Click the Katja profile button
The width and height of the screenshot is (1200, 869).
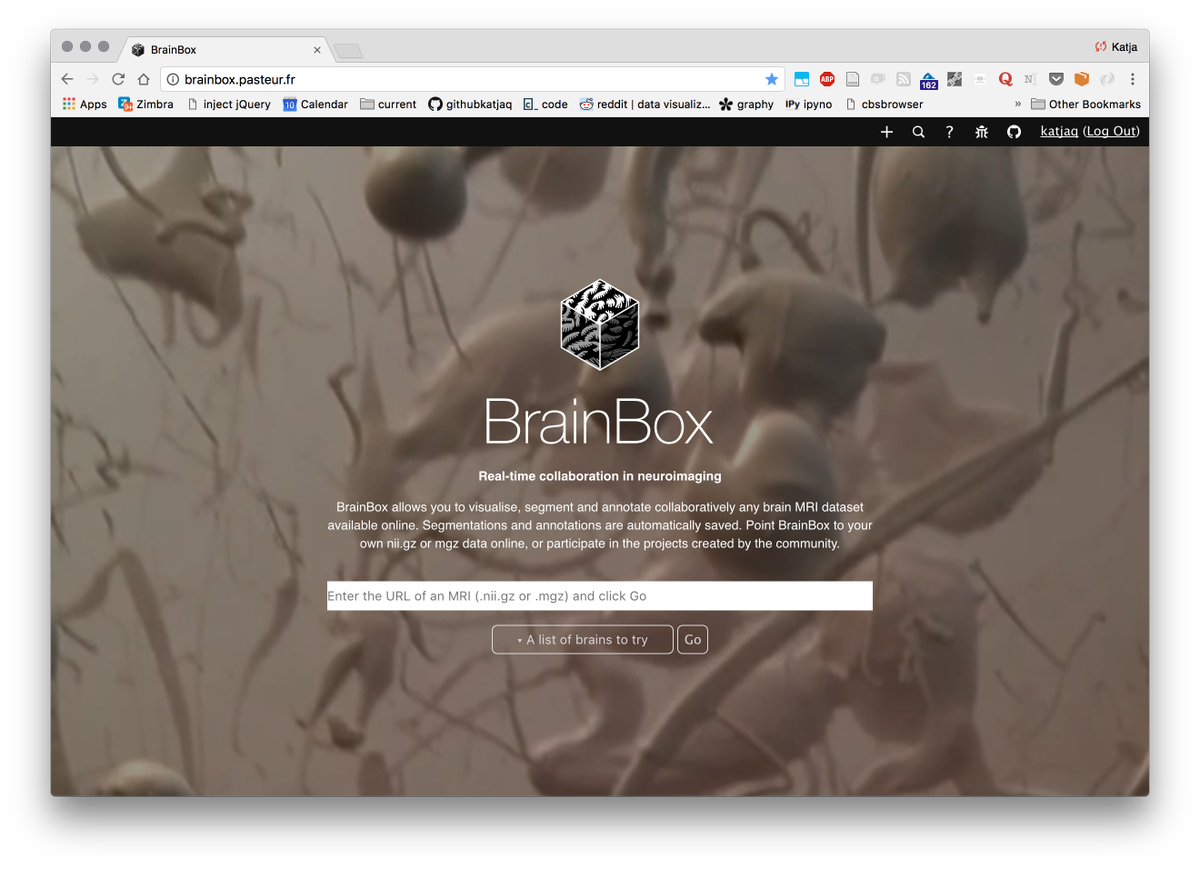pyautogui.click(x=1116, y=47)
